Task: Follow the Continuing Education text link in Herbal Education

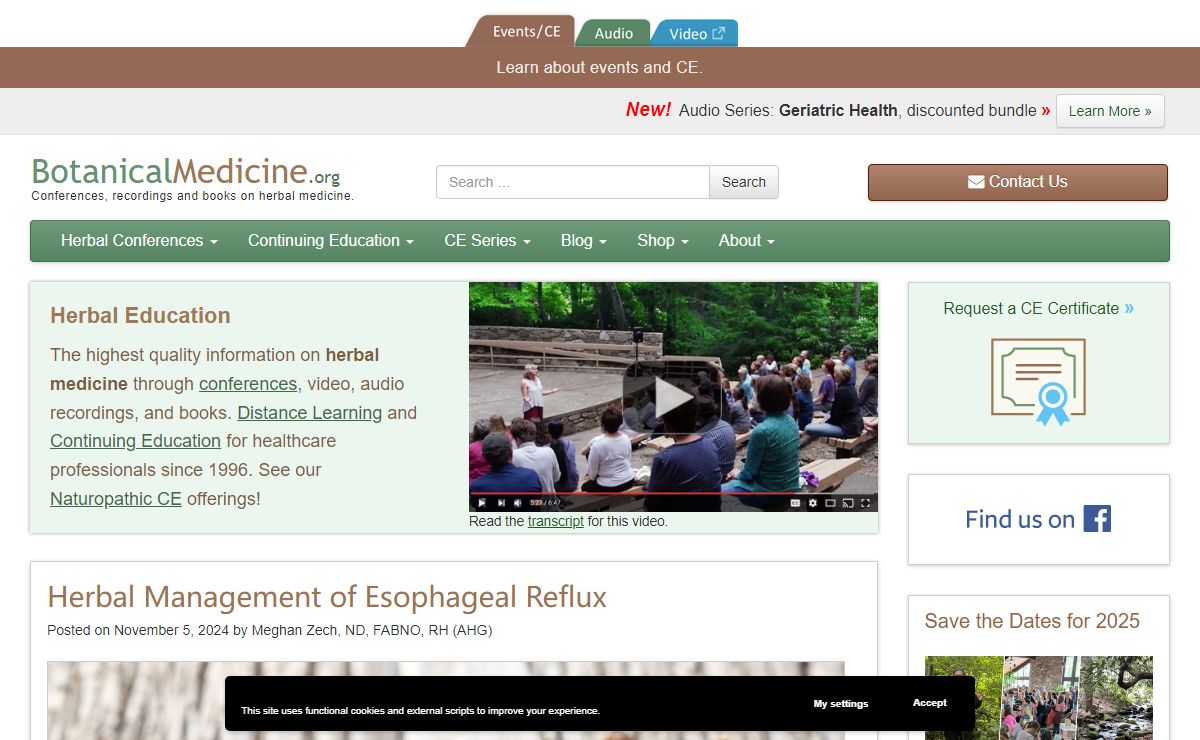Action: 135,441
